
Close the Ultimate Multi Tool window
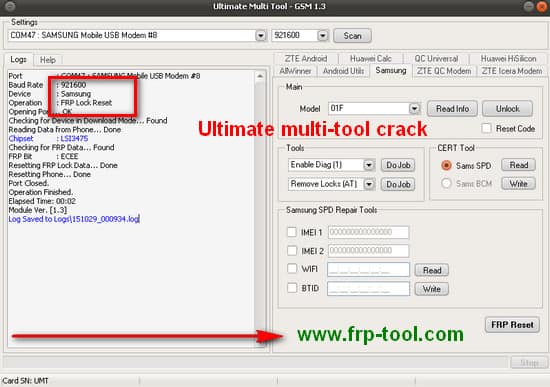click(542, 7)
